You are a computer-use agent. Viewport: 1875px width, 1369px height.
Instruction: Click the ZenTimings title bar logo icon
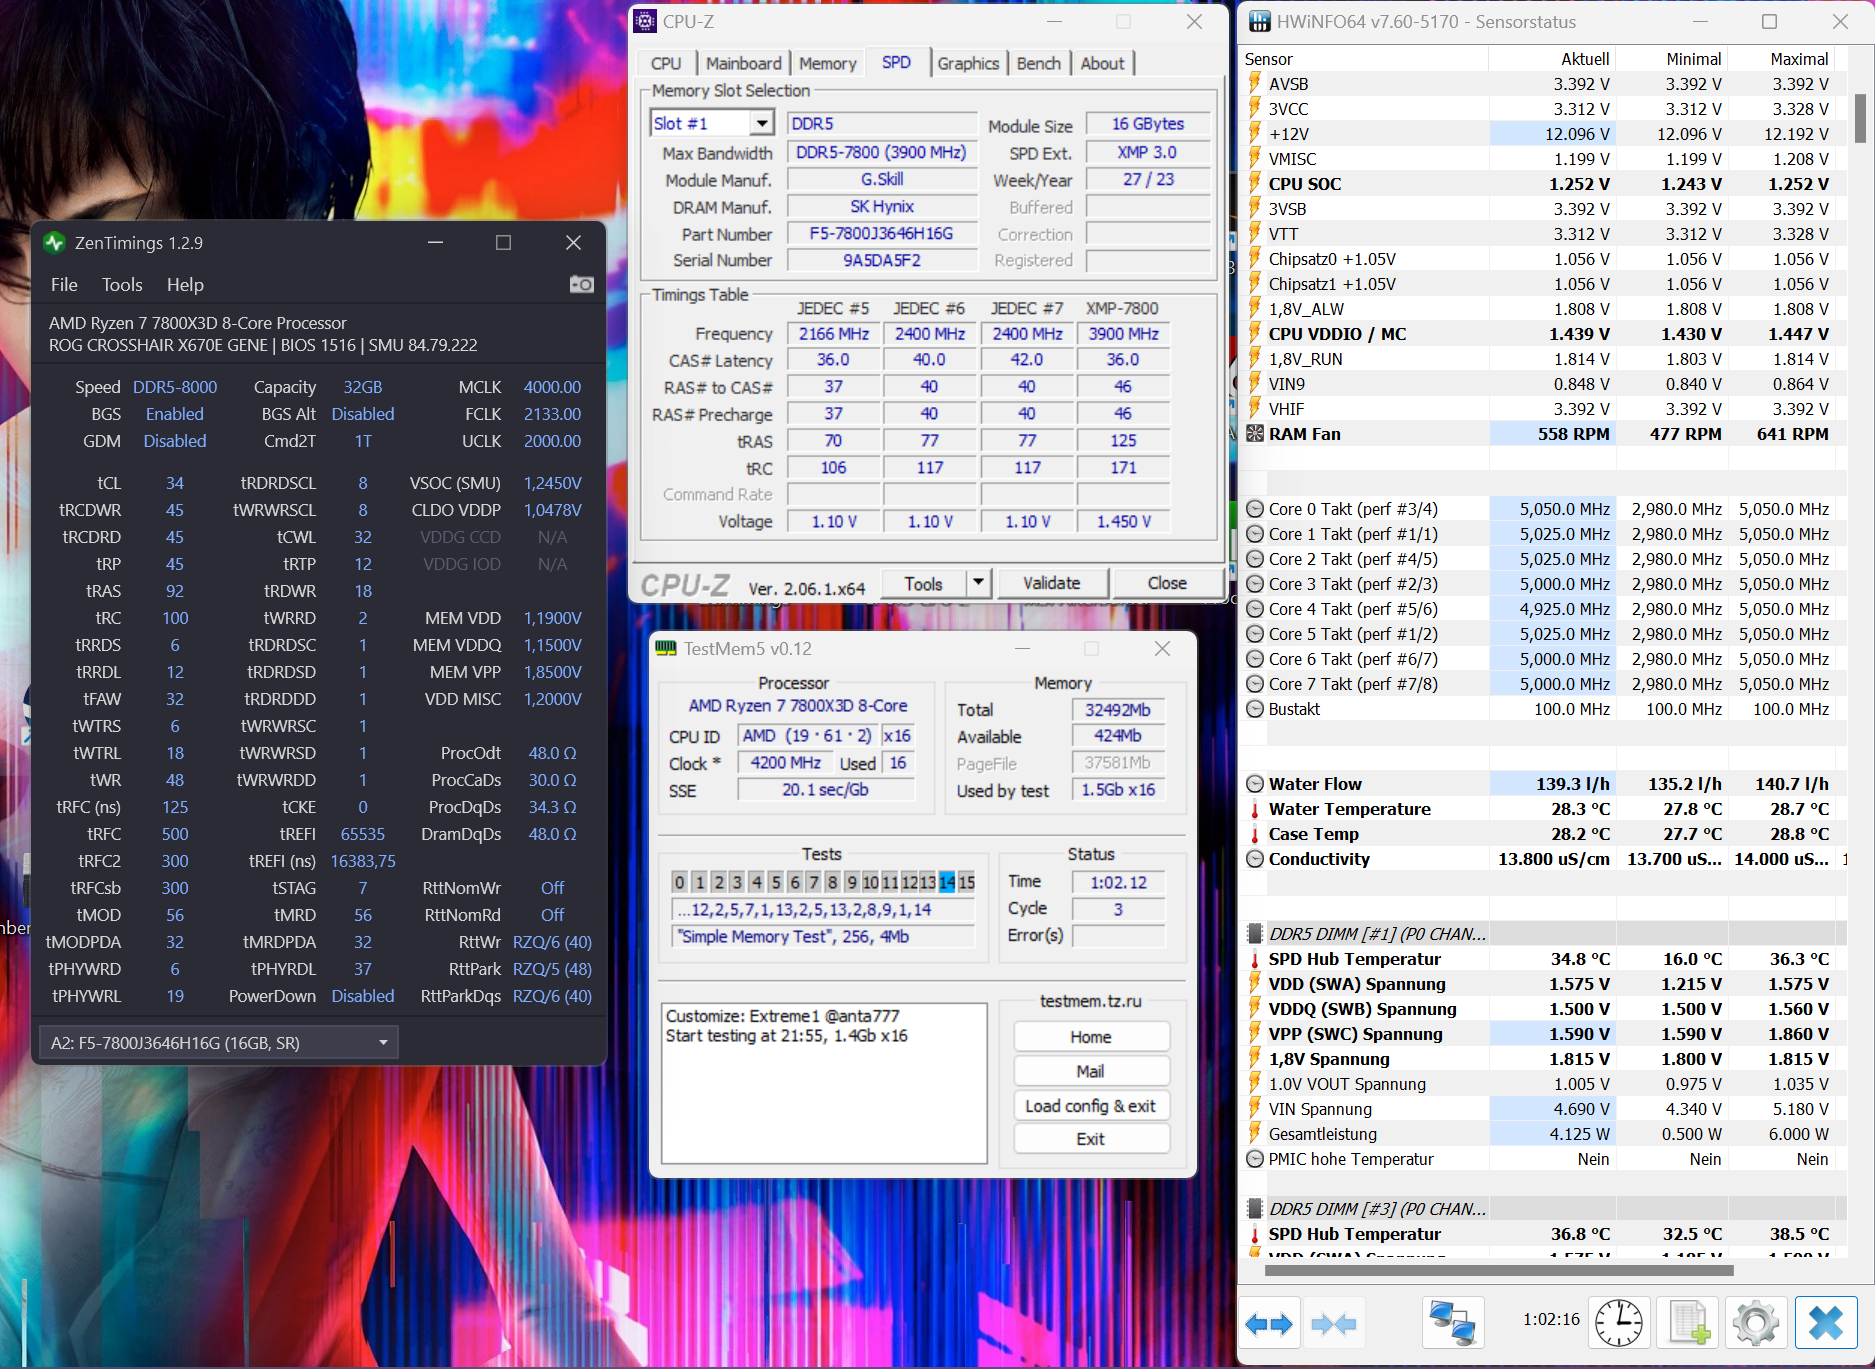tap(54, 243)
